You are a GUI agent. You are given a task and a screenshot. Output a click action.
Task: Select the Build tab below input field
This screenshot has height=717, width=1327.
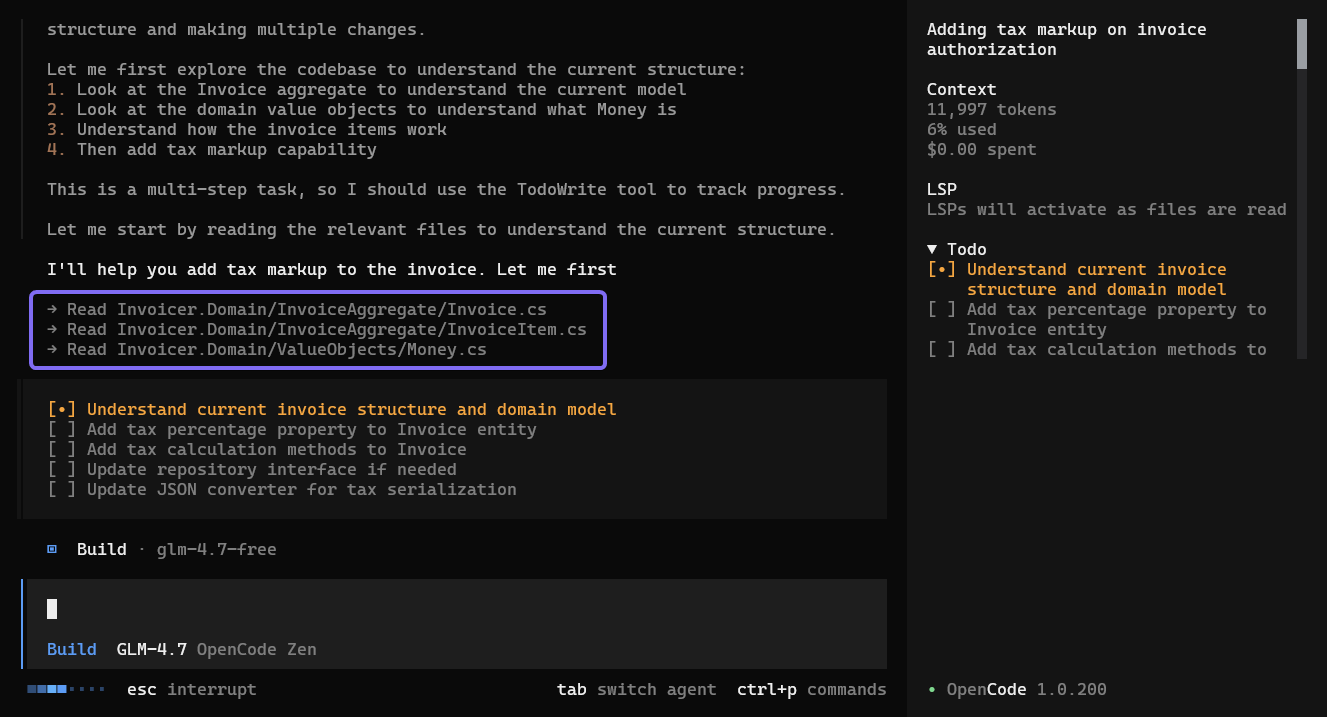[x=71, y=649]
